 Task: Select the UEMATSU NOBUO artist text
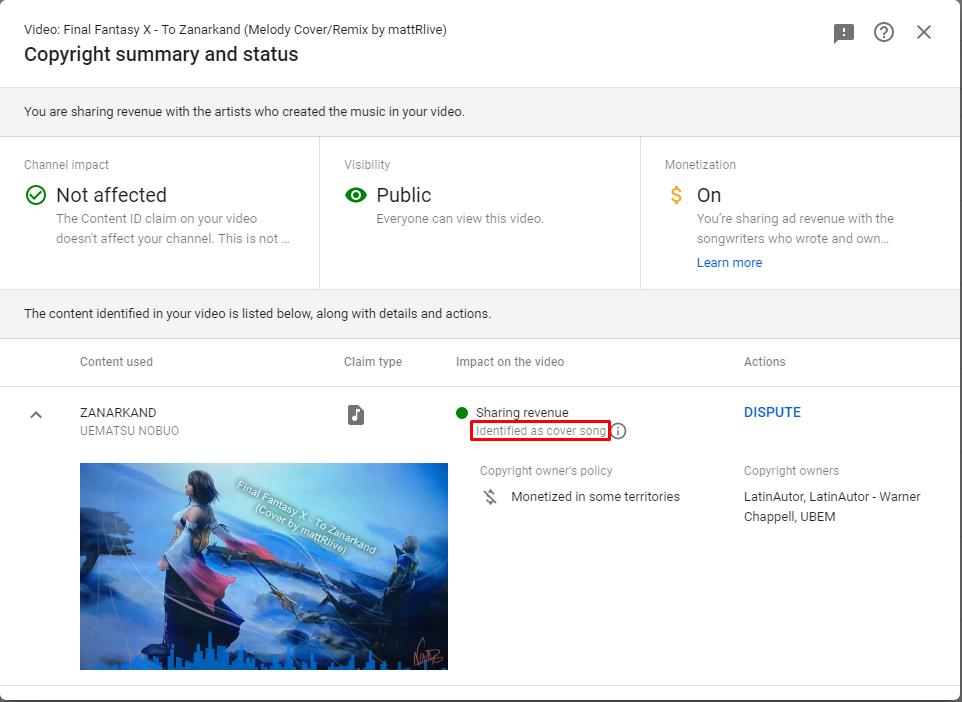(129, 431)
